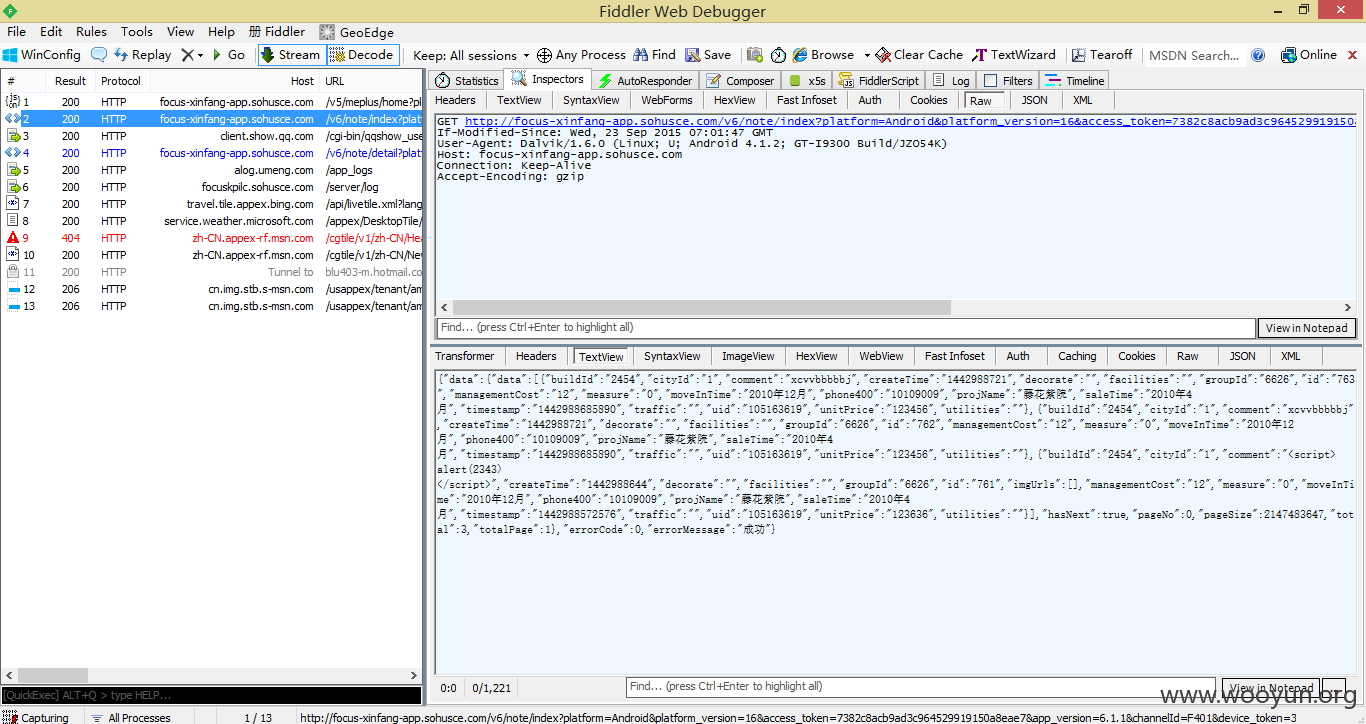Select session 9 with 404 result
1366x724 pixels.
point(211,238)
